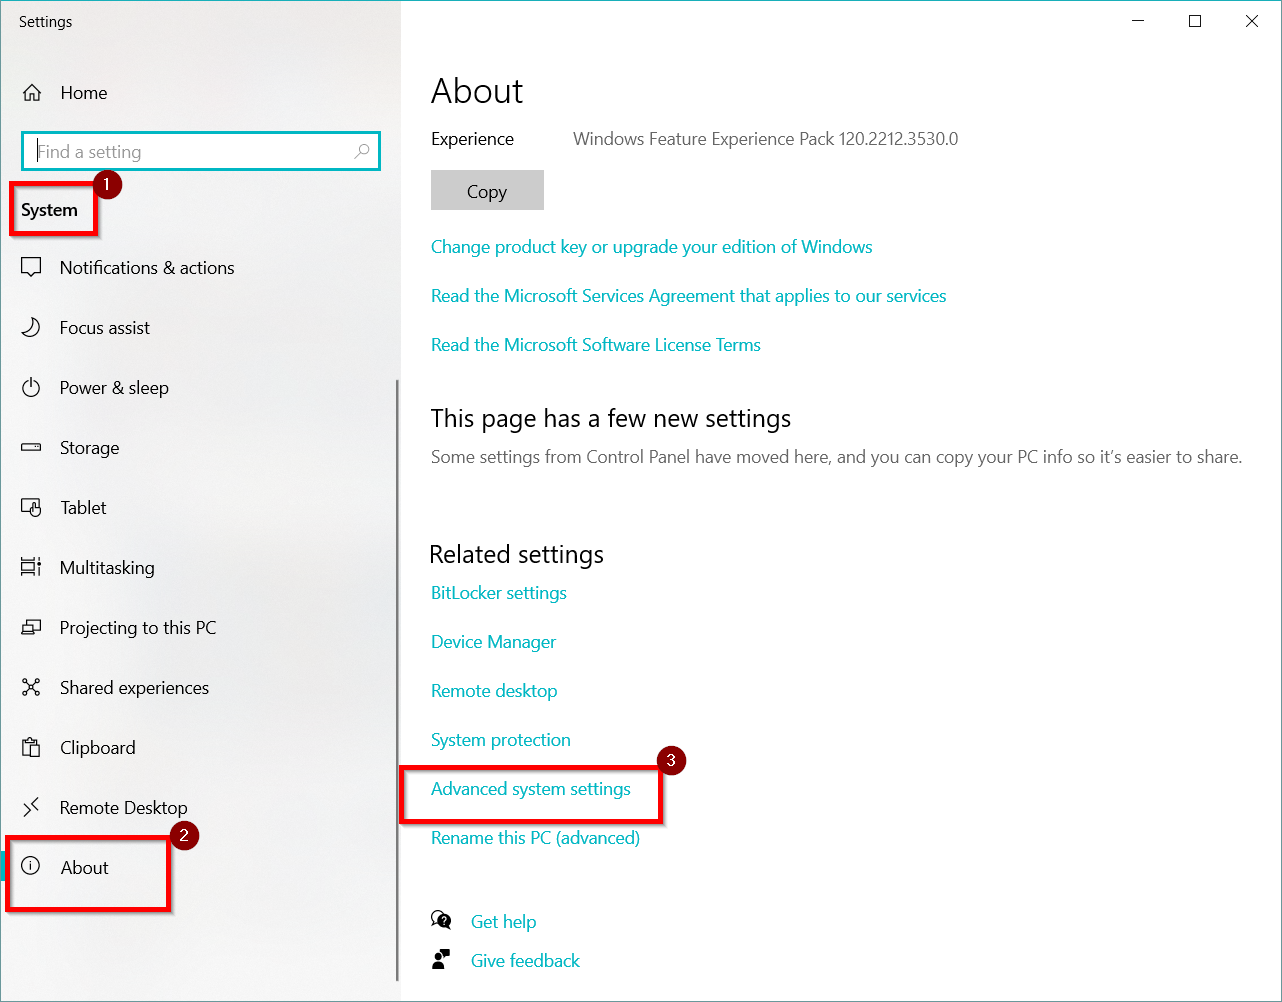
Task: Click the Copy button for PC info
Action: pos(487,190)
